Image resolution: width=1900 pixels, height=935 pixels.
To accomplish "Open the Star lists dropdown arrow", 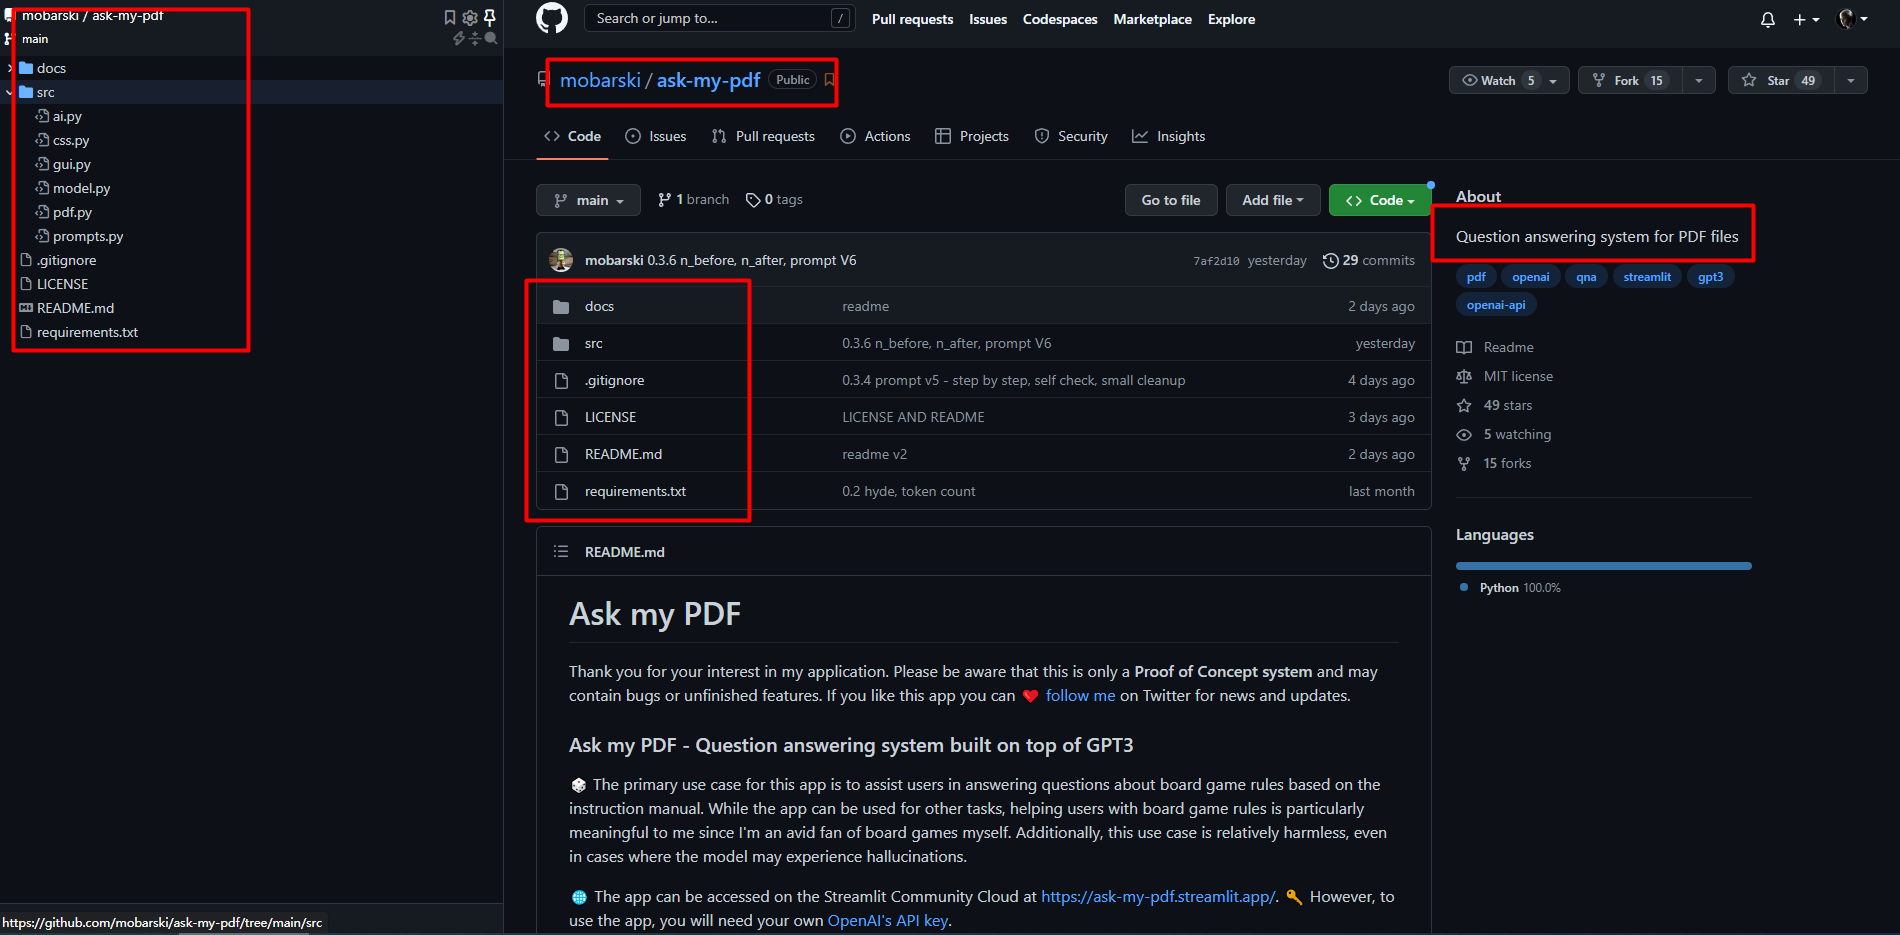I will point(1851,80).
